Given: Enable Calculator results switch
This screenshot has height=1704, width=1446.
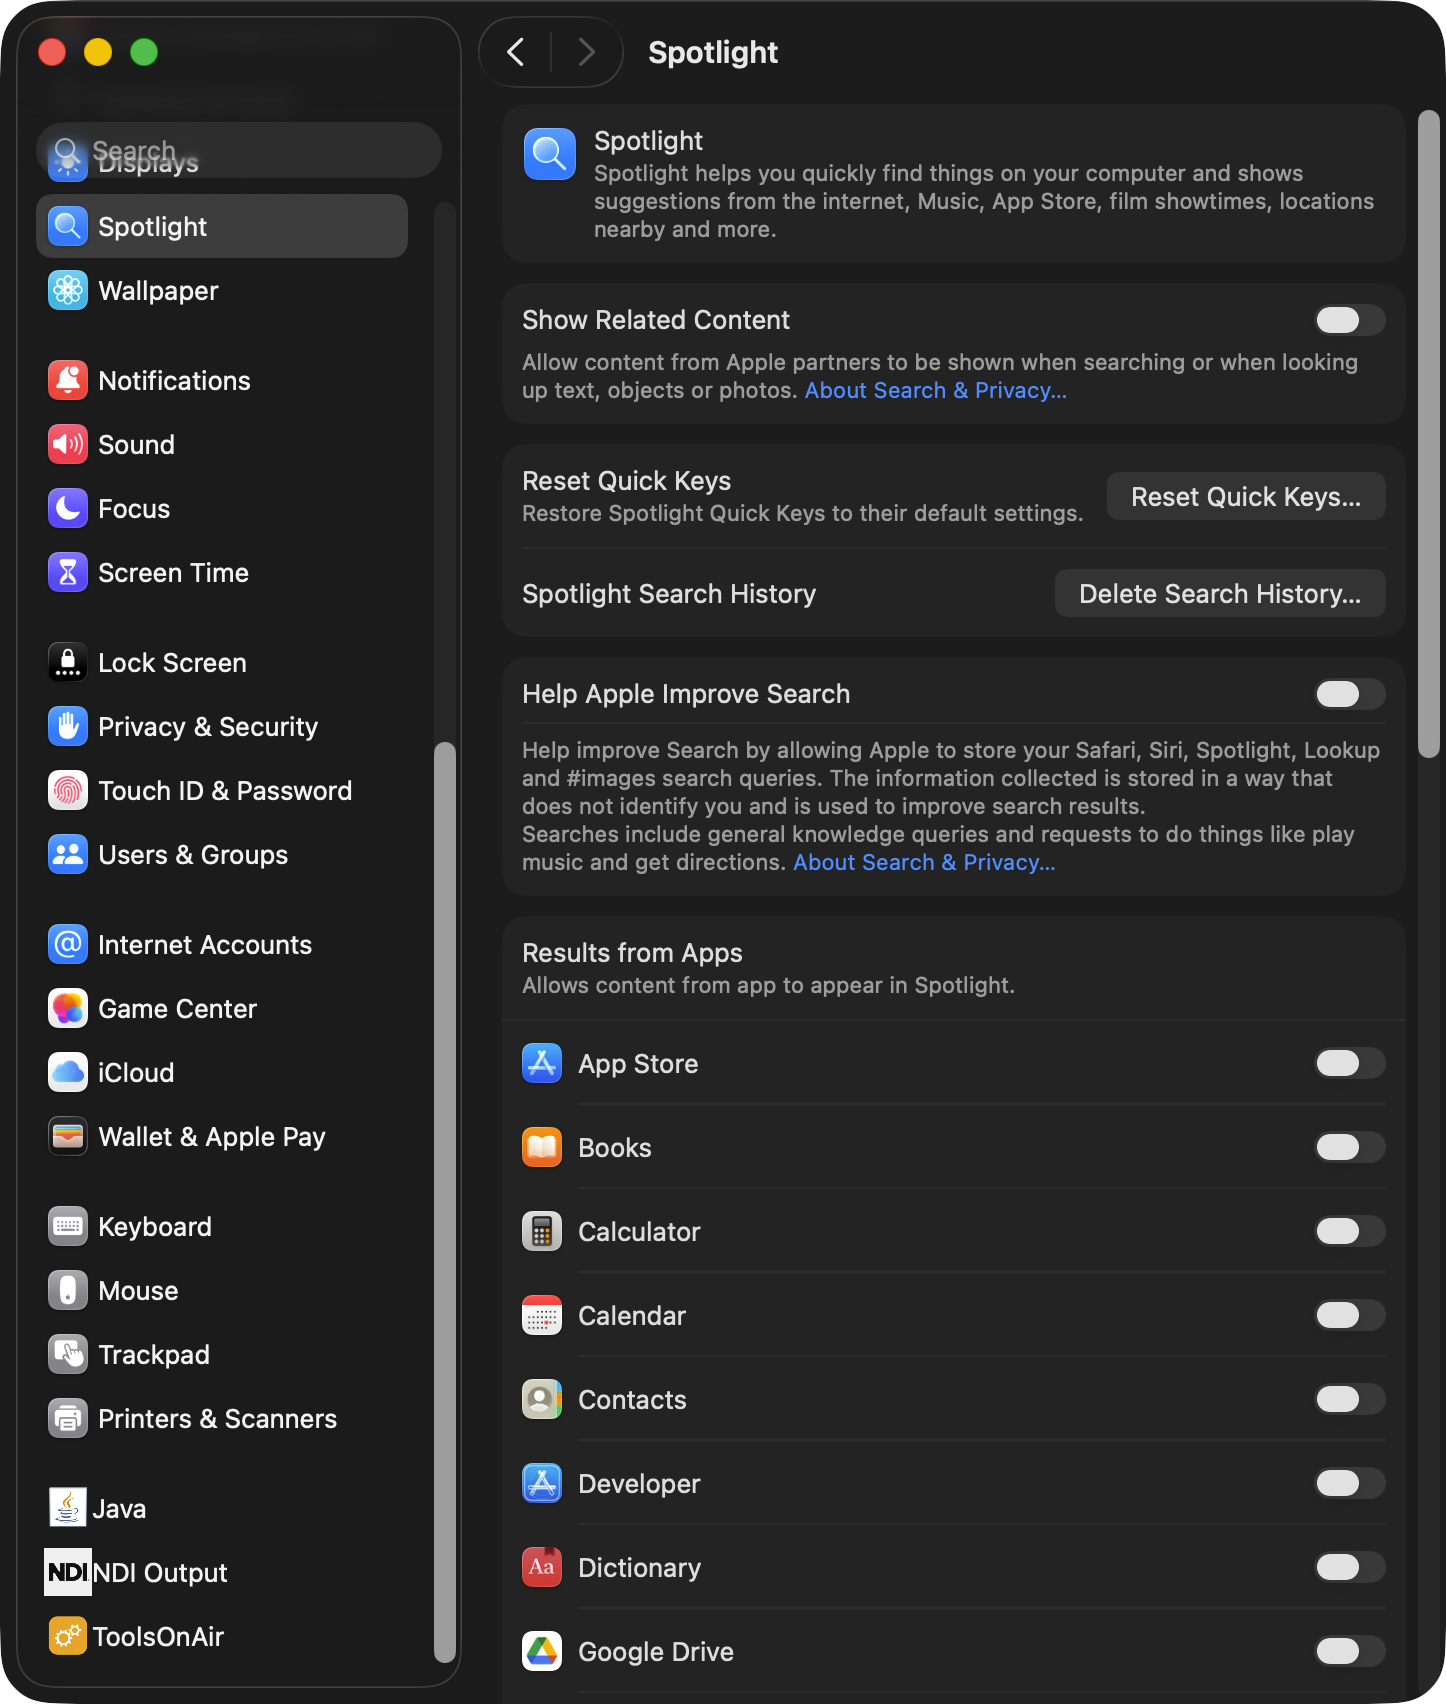Looking at the screenshot, I should coord(1350,1231).
